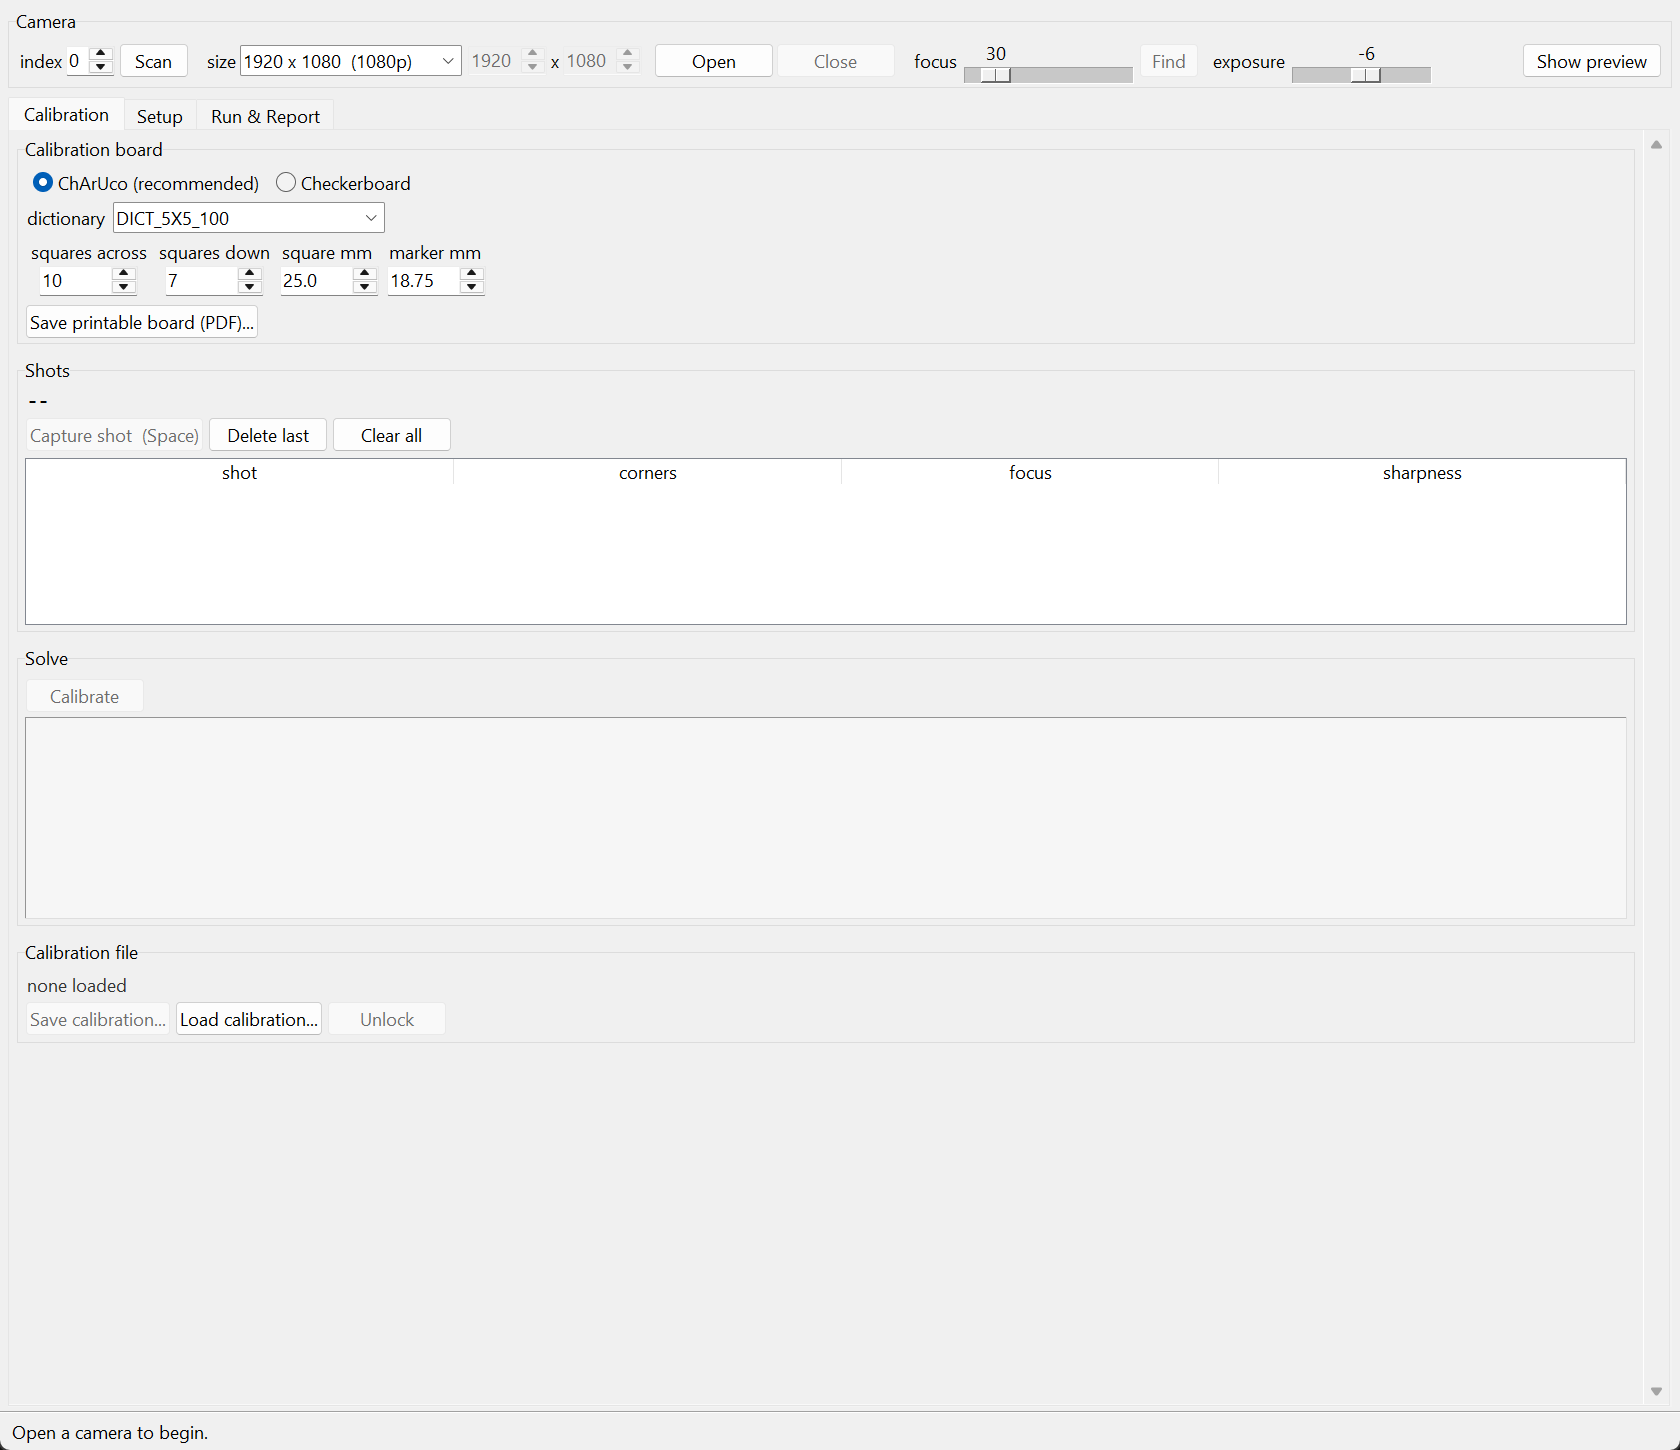Switch to the Setup tab

[160, 116]
